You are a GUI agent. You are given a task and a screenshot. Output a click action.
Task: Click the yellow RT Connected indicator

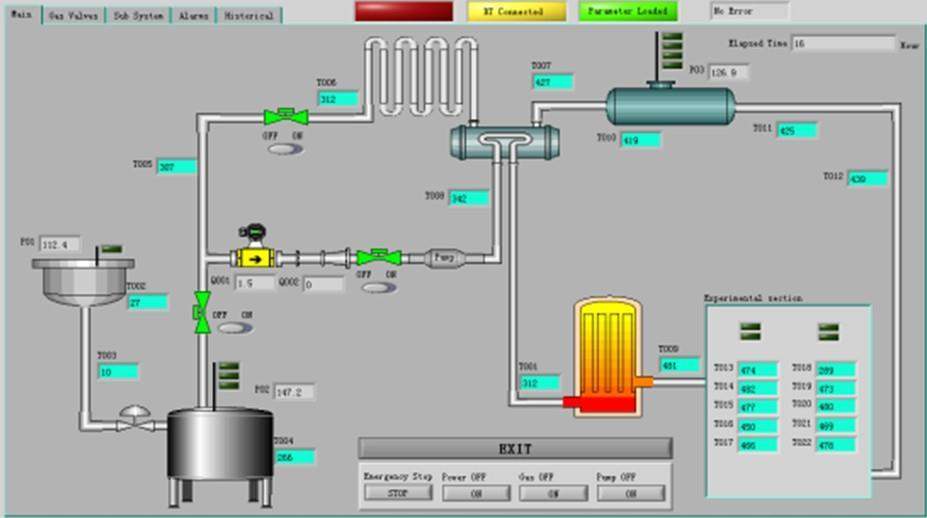click(x=517, y=11)
